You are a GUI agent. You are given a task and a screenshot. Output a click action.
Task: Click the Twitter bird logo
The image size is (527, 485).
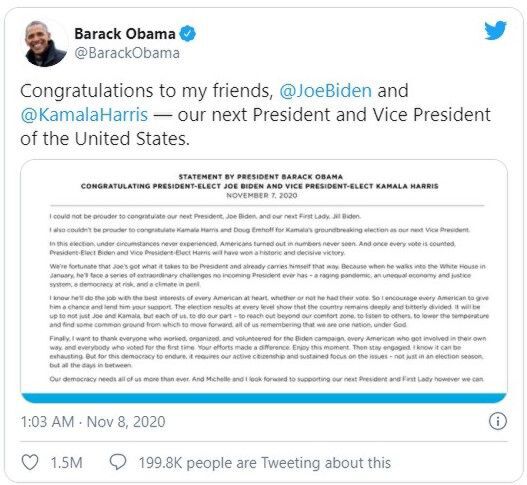pyautogui.click(x=495, y=30)
